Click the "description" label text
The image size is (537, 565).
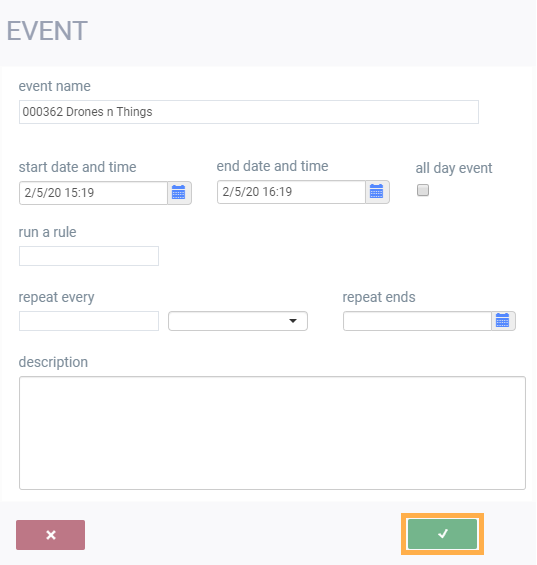pyautogui.click(x=53, y=362)
